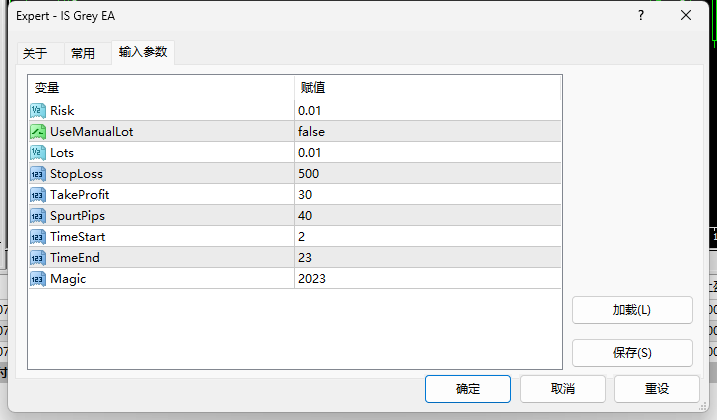Image resolution: width=717 pixels, height=420 pixels.
Task: Click the integer icon beside TimeEnd
Action: (x=38, y=258)
